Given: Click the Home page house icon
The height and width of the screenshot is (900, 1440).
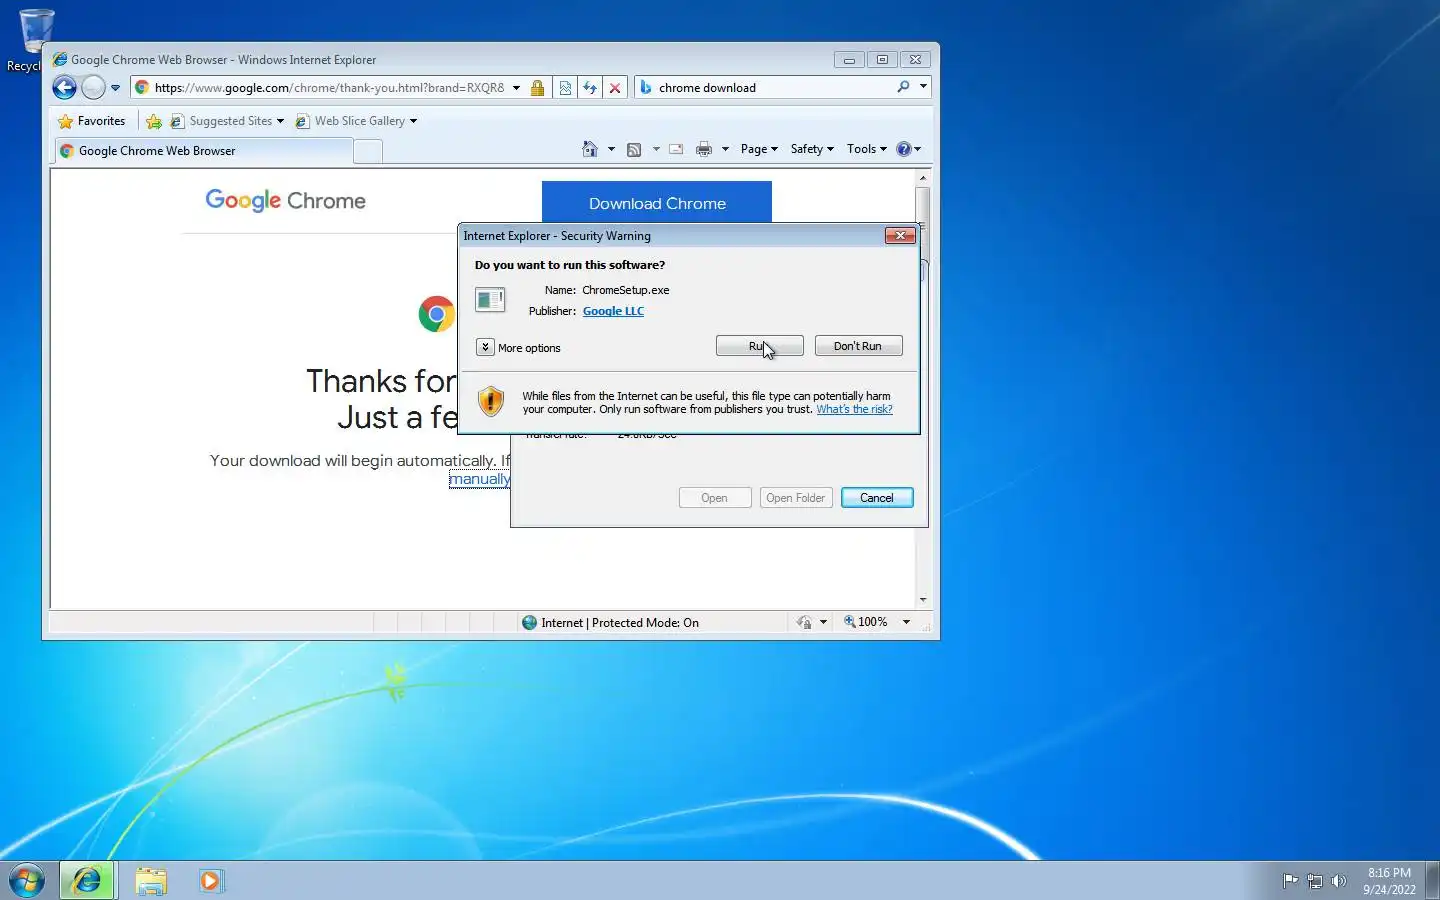Looking at the screenshot, I should click(x=590, y=149).
